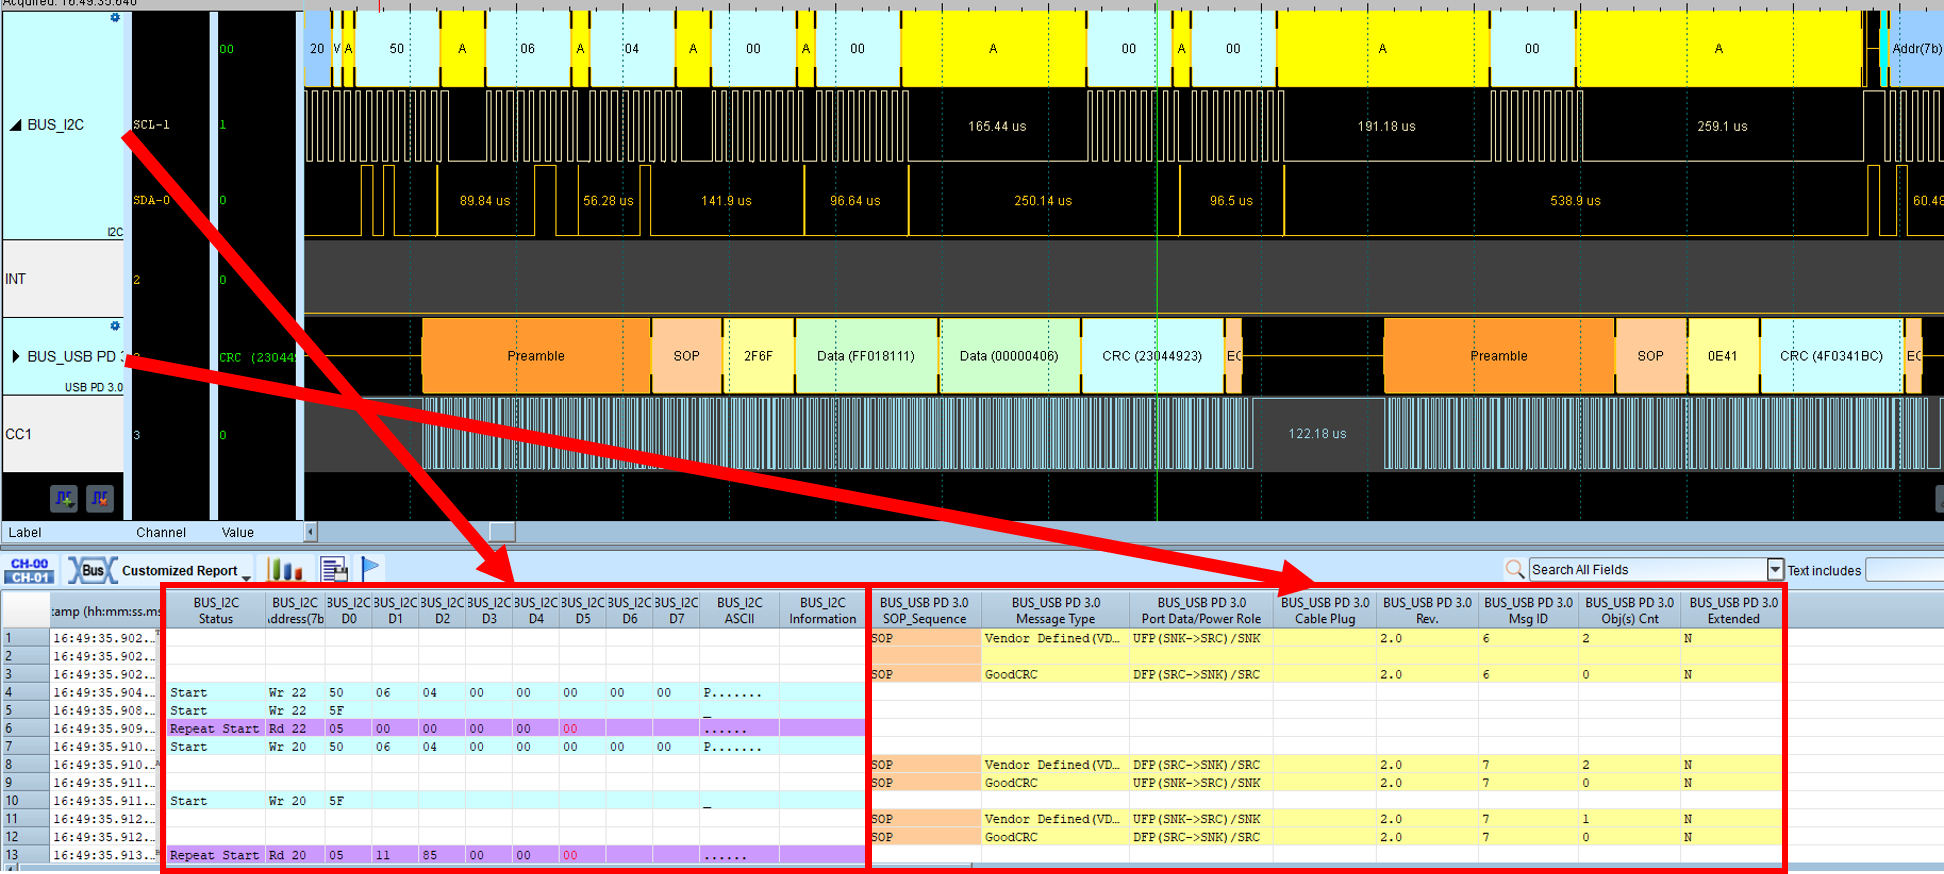
Task: Open the Customized Report dropdown
Action: click(x=246, y=577)
